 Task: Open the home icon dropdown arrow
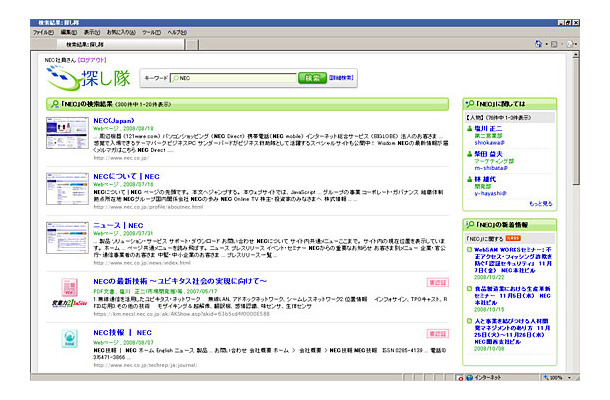546,44
